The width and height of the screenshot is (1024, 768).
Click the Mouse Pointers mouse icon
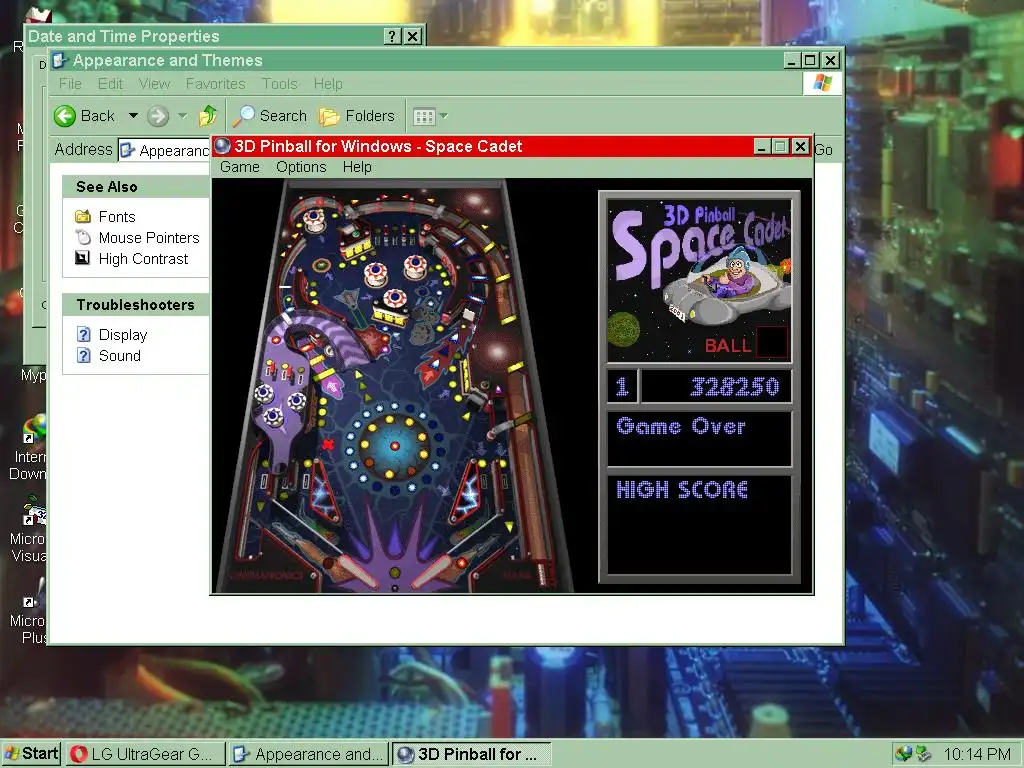coord(83,237)
